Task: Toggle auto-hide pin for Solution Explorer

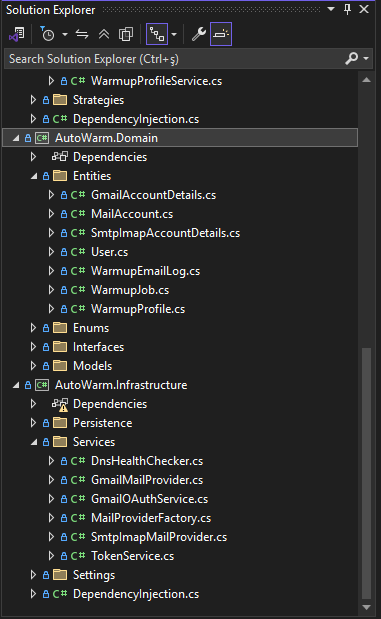Action: click(347, 9)
